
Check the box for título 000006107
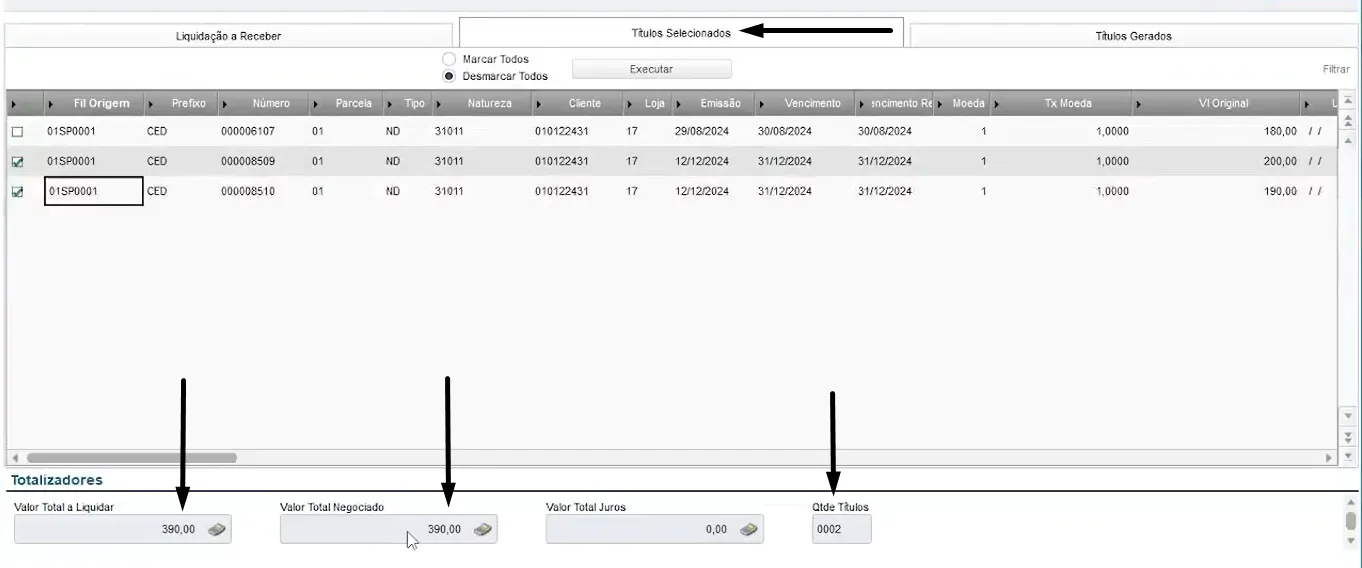pyautogui.click(x=17, y=132)
